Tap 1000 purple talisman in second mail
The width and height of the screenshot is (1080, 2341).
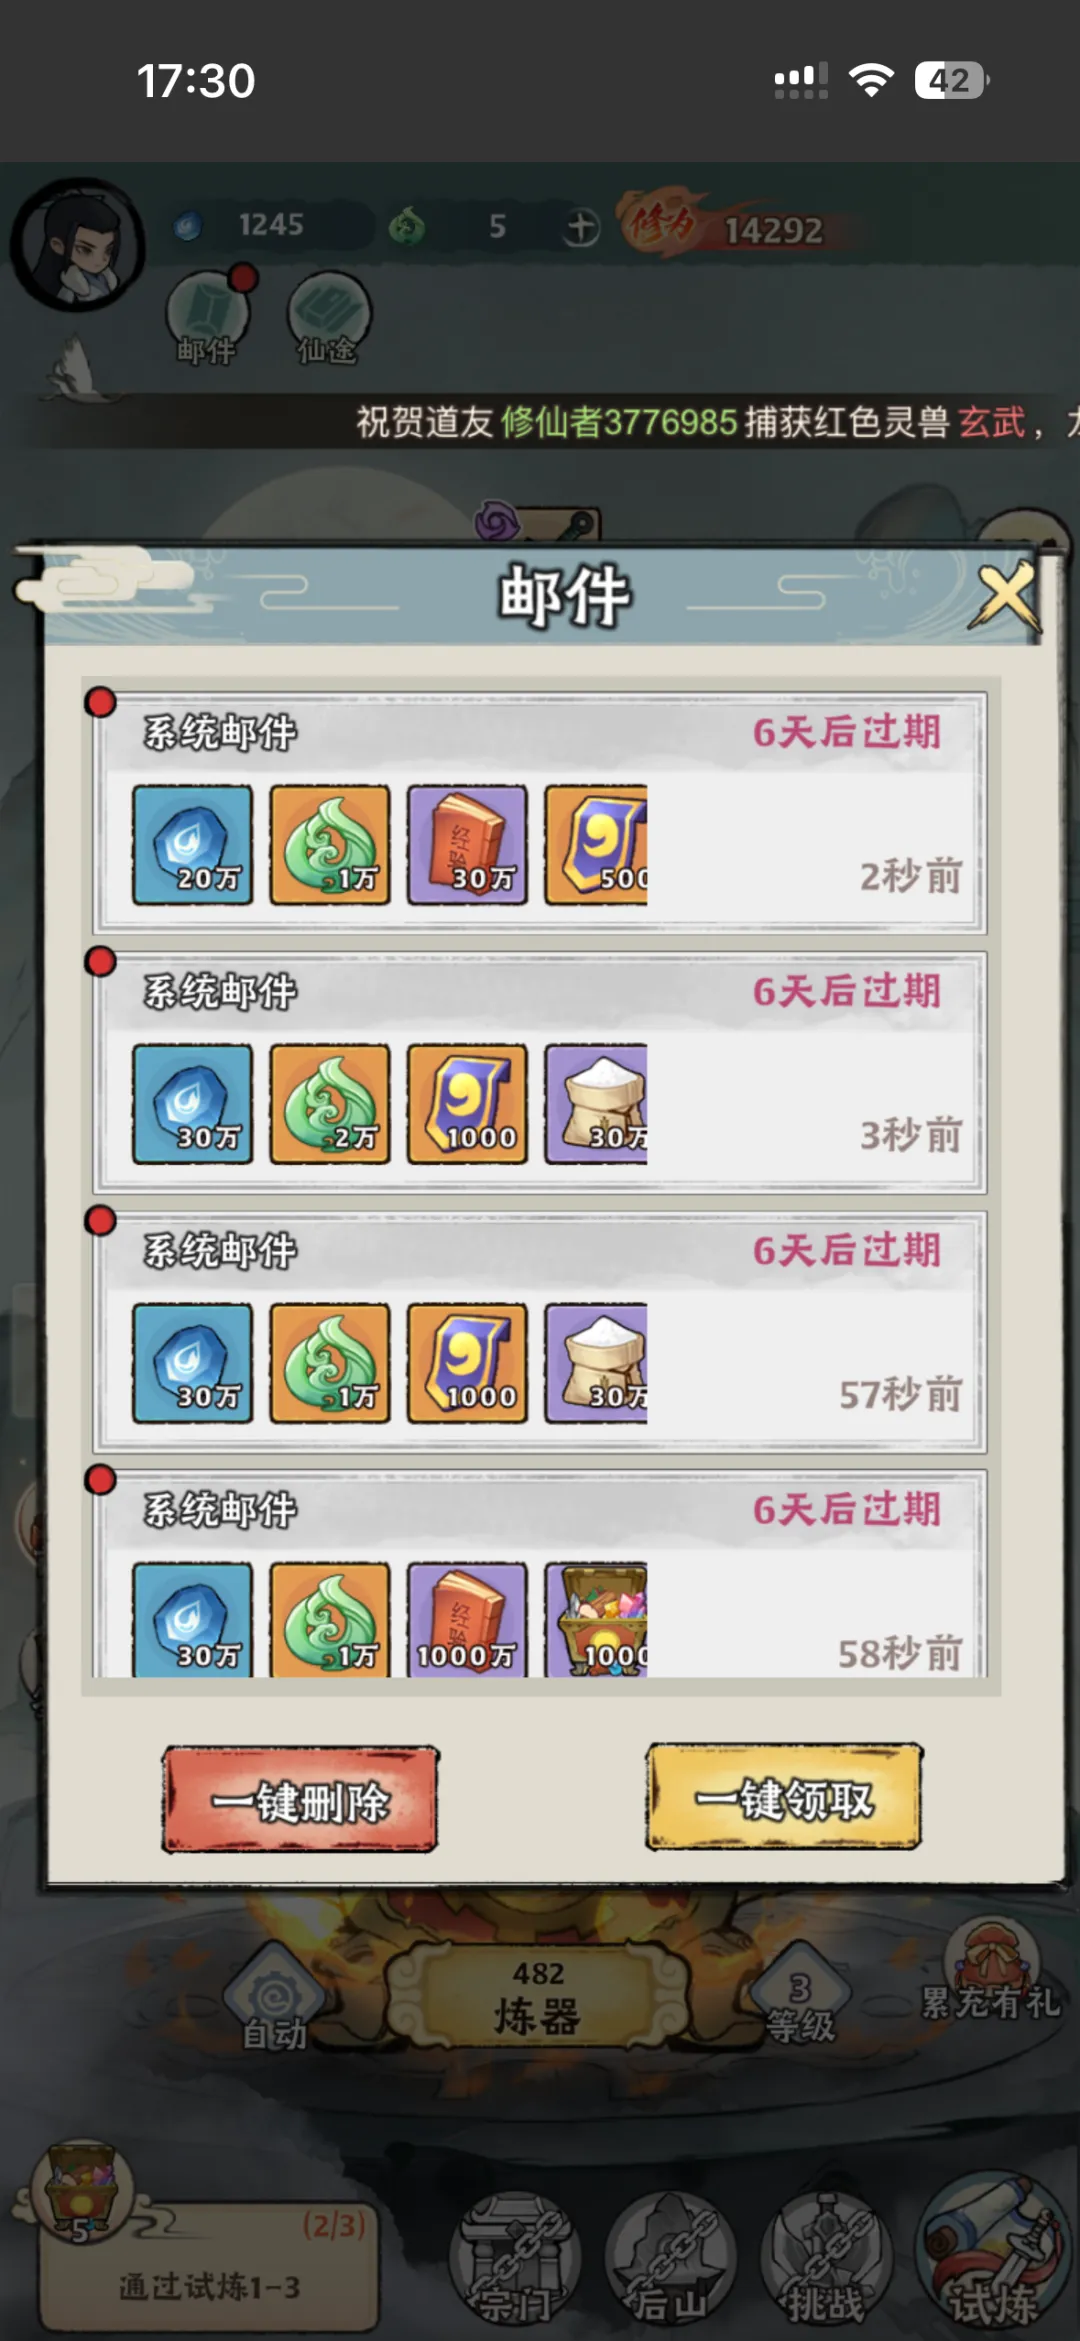pyautogui.click(x=467, y=1104)
